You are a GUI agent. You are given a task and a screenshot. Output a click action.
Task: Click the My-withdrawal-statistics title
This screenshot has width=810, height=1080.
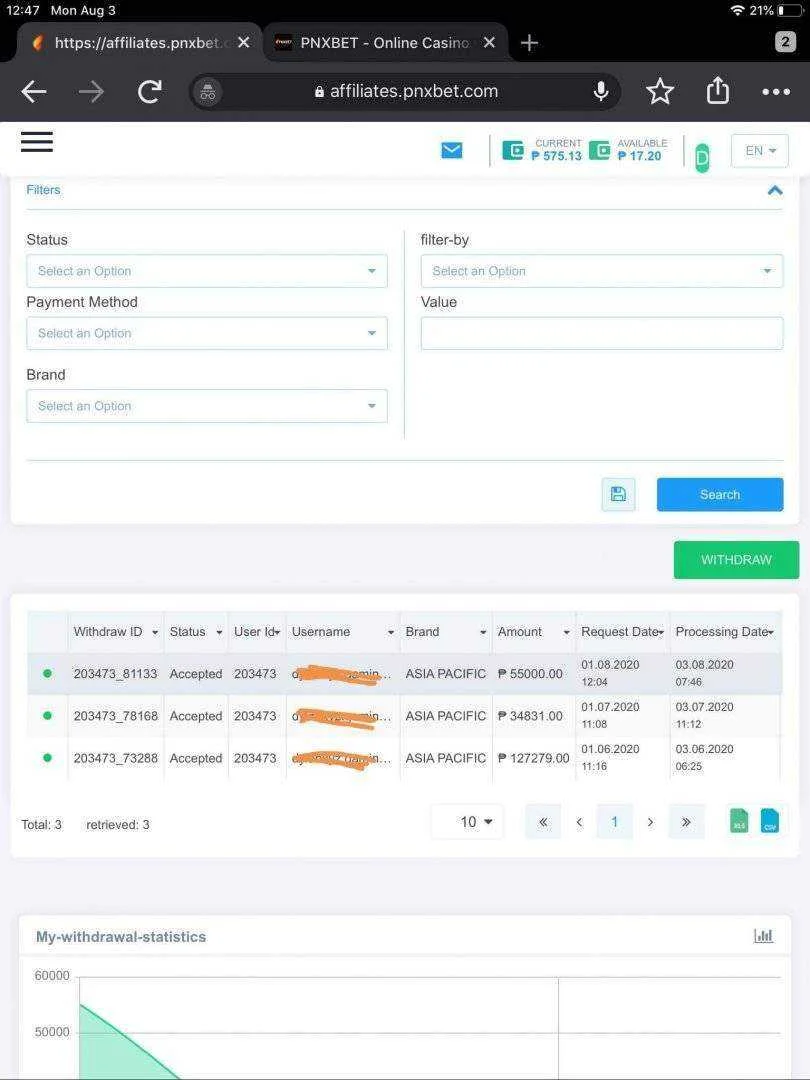coord(121,937)
